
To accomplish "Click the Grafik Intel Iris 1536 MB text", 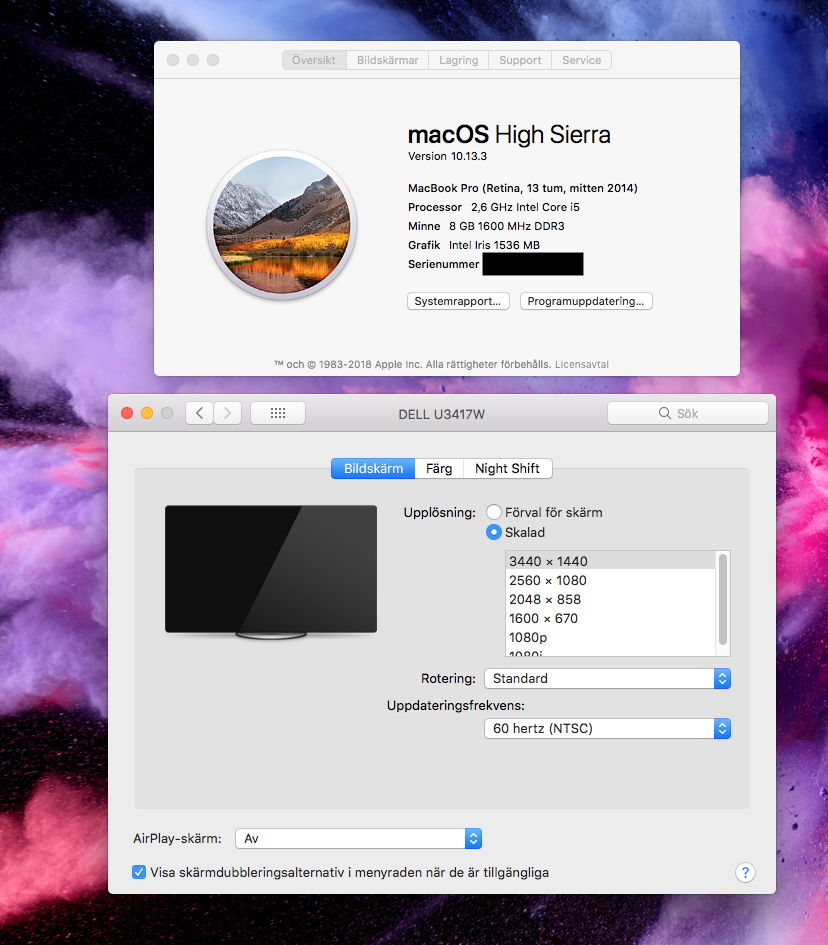I will [474, 245].
